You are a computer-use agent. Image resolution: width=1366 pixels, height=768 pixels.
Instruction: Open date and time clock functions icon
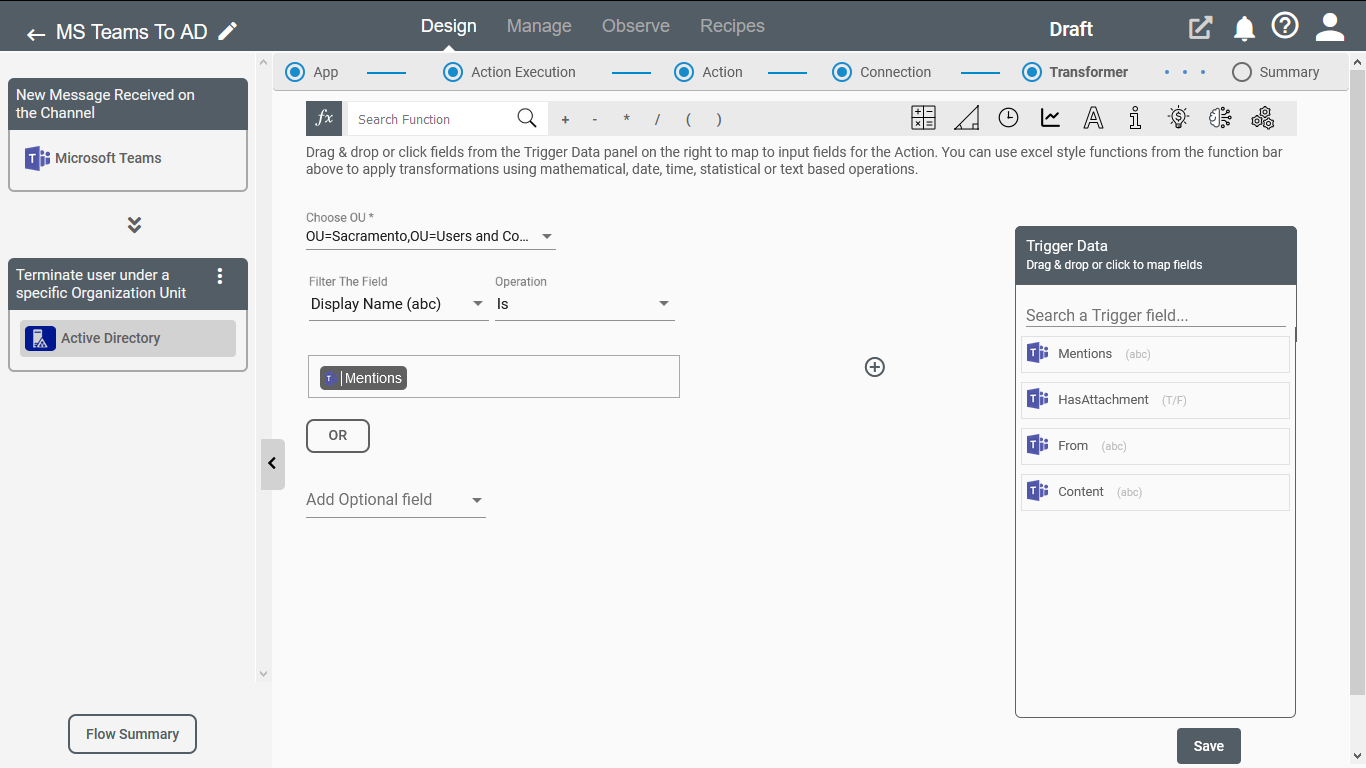[1008, 118]
